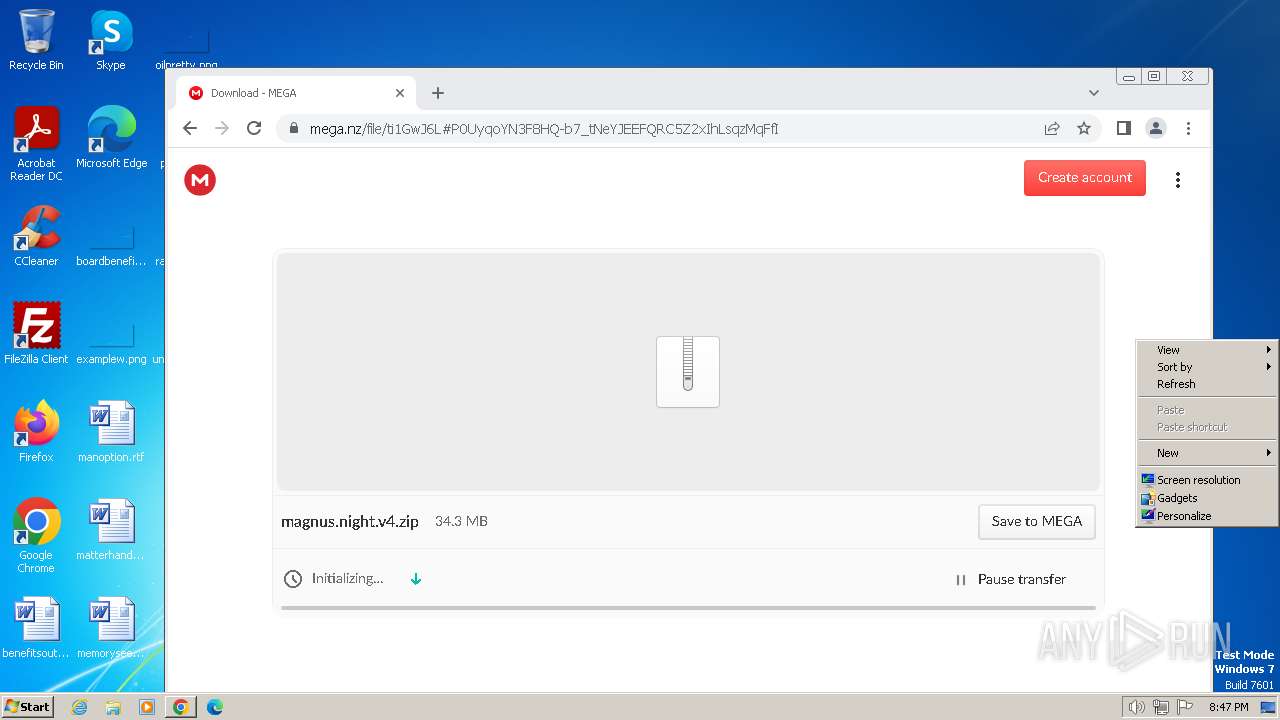Viewport: 1280px width, 720px height.
Task: Select manoption.rtf desktop file
Action: pos(111,431)
